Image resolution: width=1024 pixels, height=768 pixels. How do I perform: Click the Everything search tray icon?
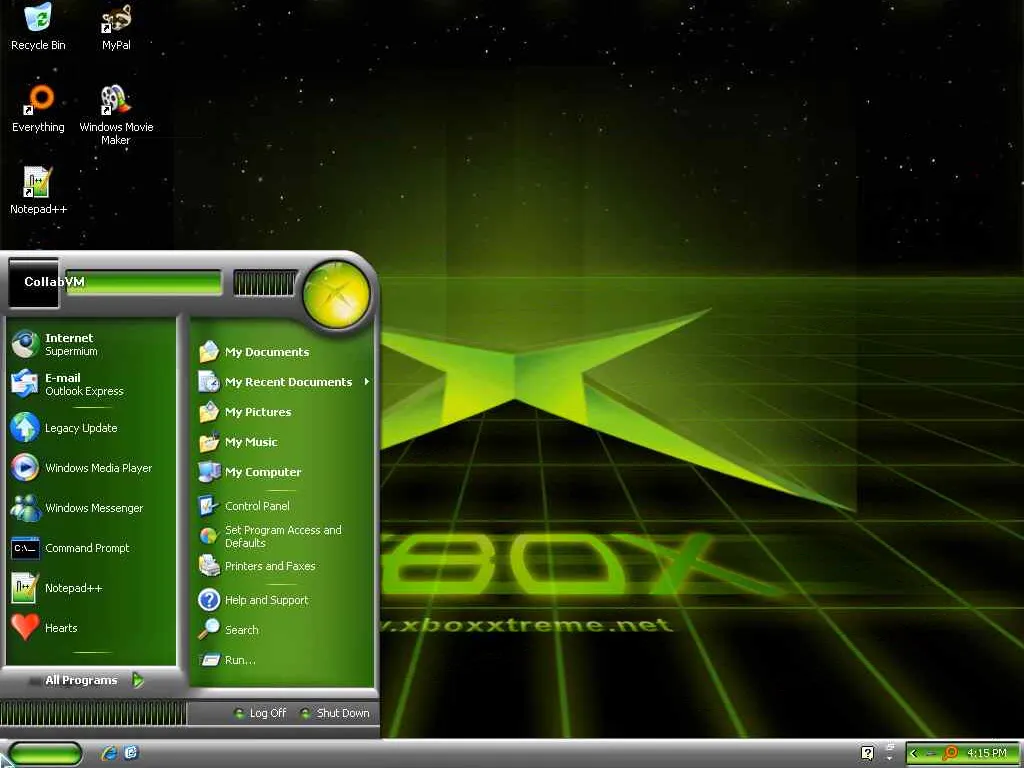950,754
